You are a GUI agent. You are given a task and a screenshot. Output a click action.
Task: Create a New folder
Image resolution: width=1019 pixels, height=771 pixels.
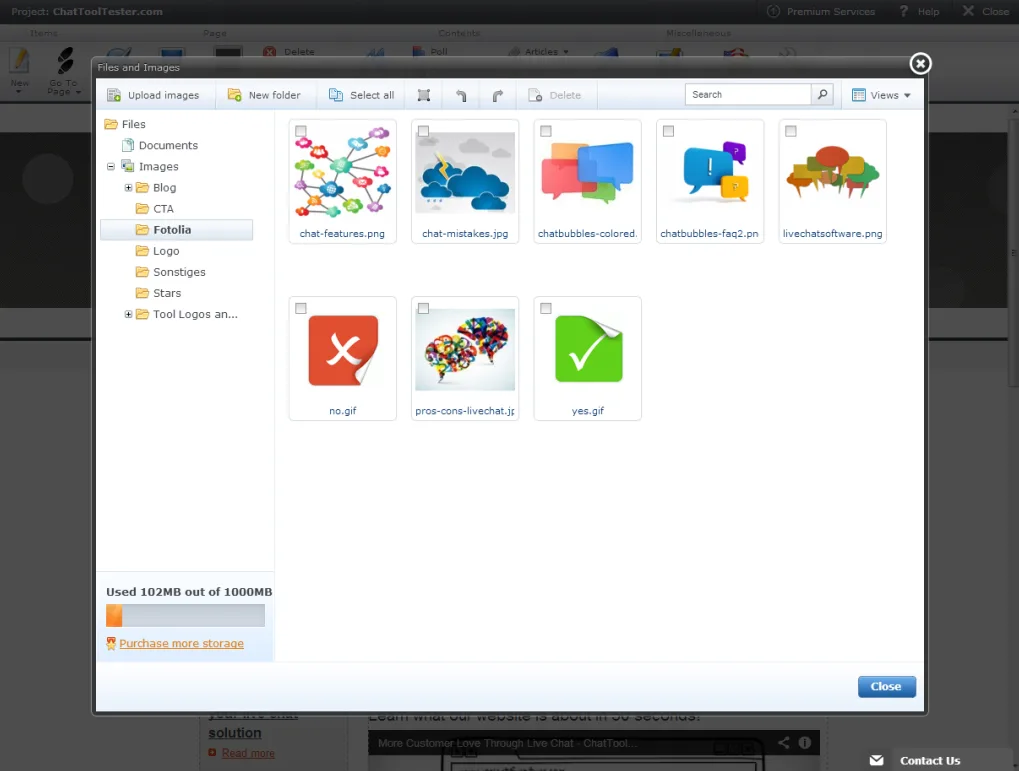tap(264, 95)
